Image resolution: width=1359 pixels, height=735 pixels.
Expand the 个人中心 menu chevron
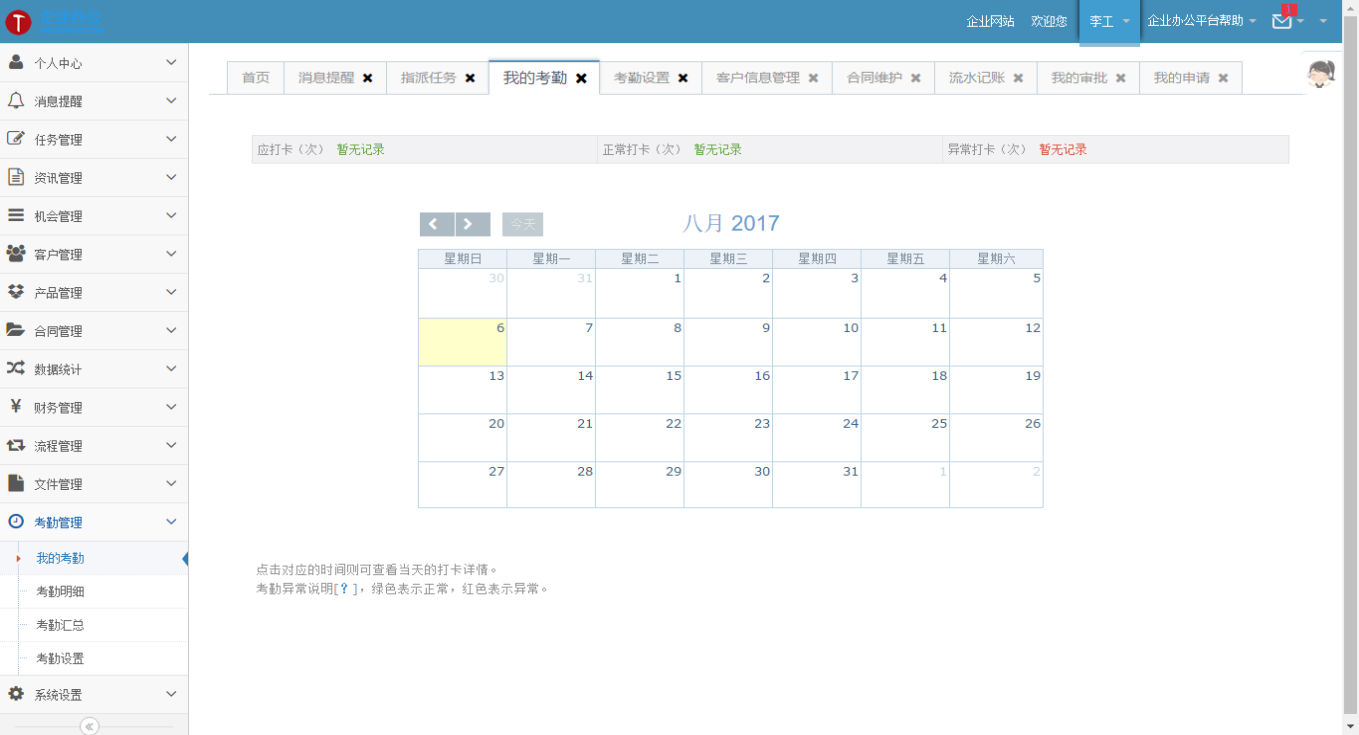[171, 62]
